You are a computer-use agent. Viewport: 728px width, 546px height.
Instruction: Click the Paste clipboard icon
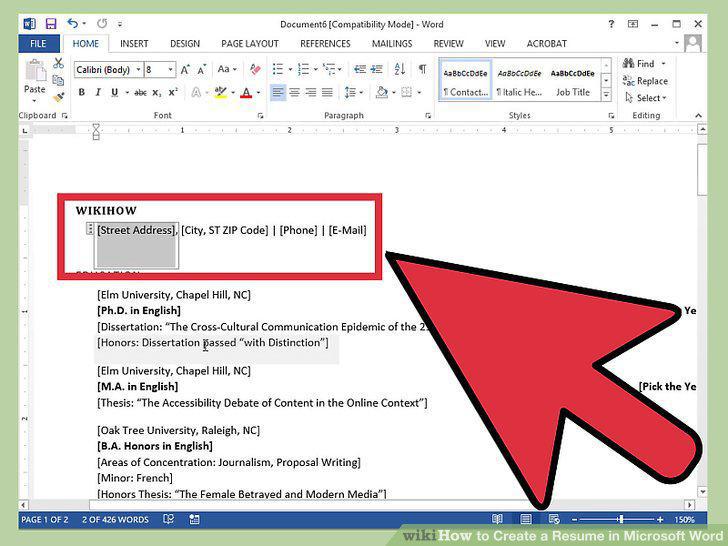click(x=35, y=71)
